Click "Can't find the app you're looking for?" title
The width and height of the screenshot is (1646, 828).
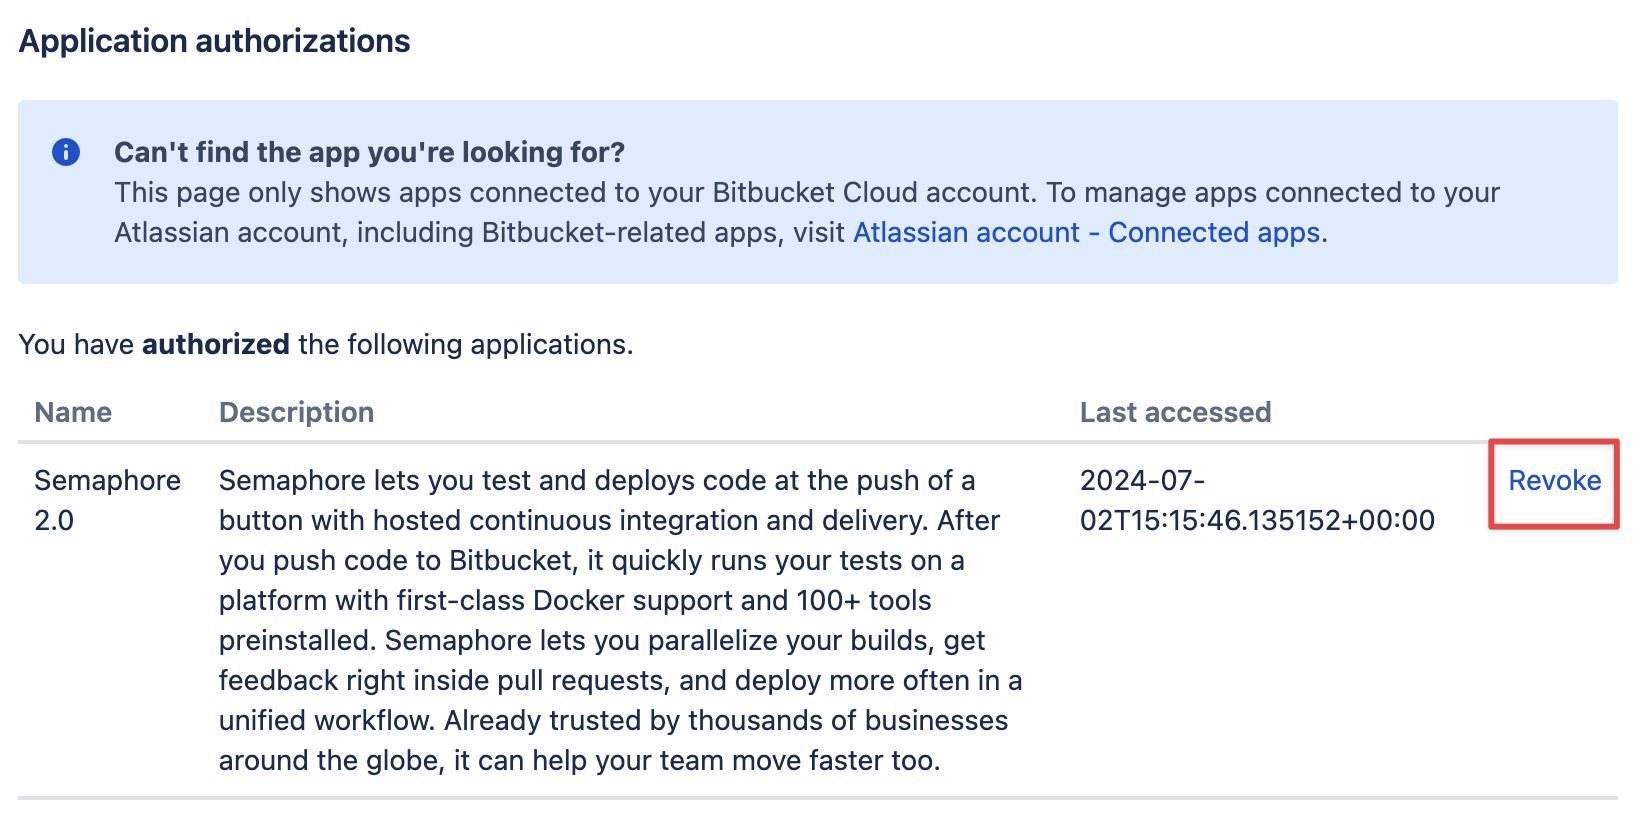click(369, 152)
